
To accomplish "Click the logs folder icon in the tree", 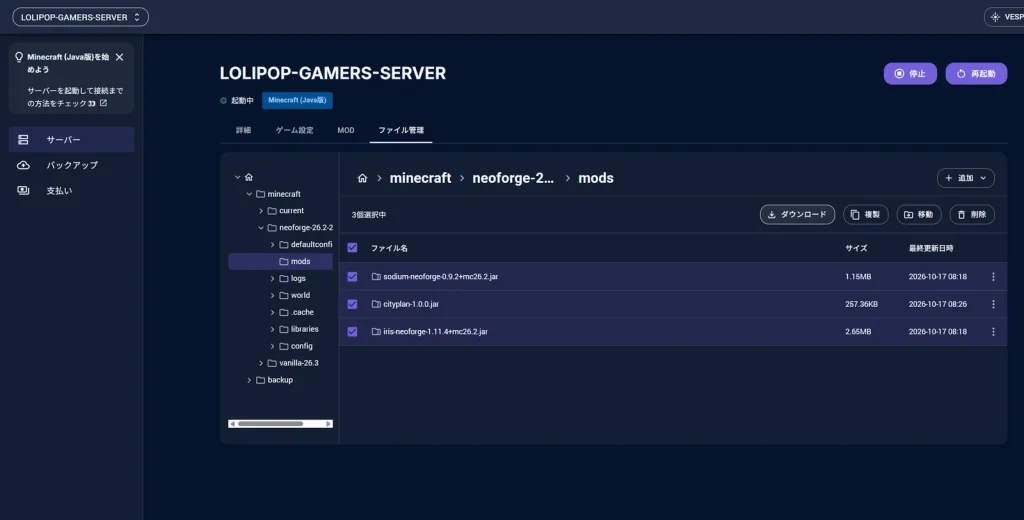I will coord(284,278).
